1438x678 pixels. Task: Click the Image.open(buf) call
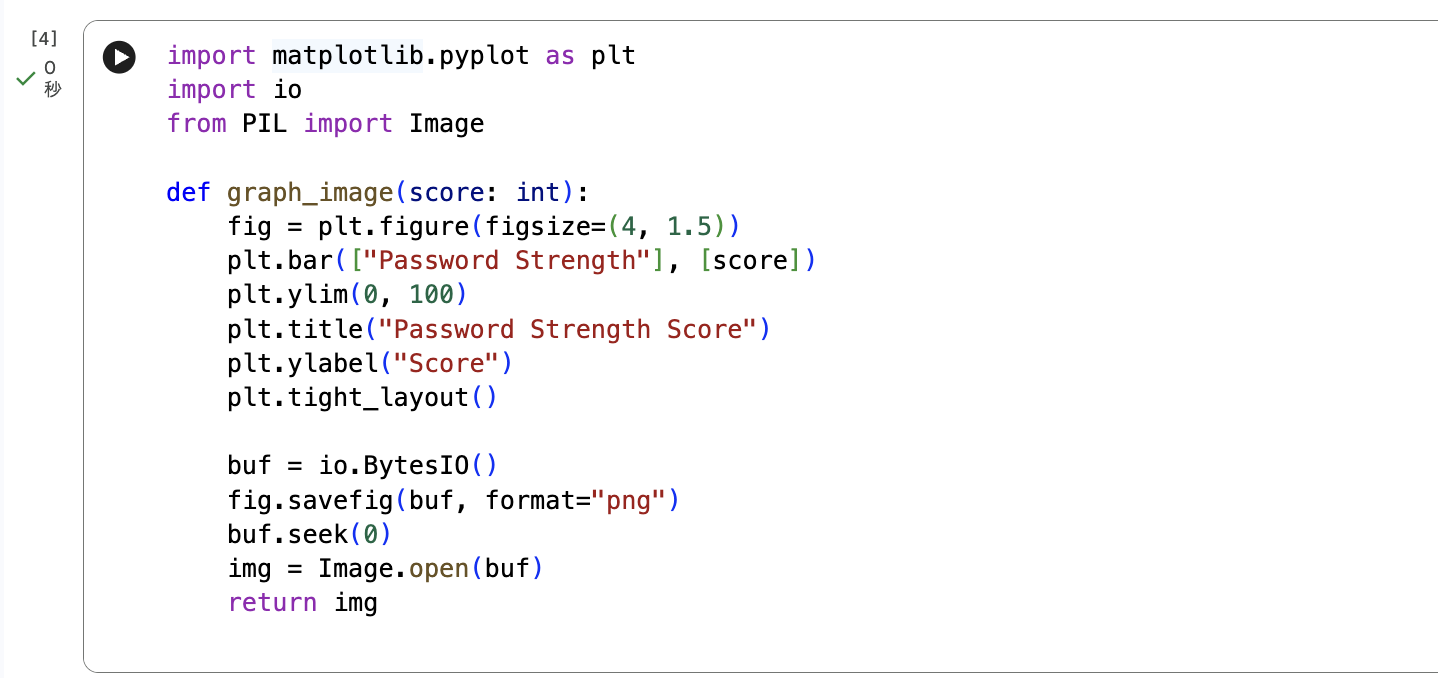(x=428, y=567)
